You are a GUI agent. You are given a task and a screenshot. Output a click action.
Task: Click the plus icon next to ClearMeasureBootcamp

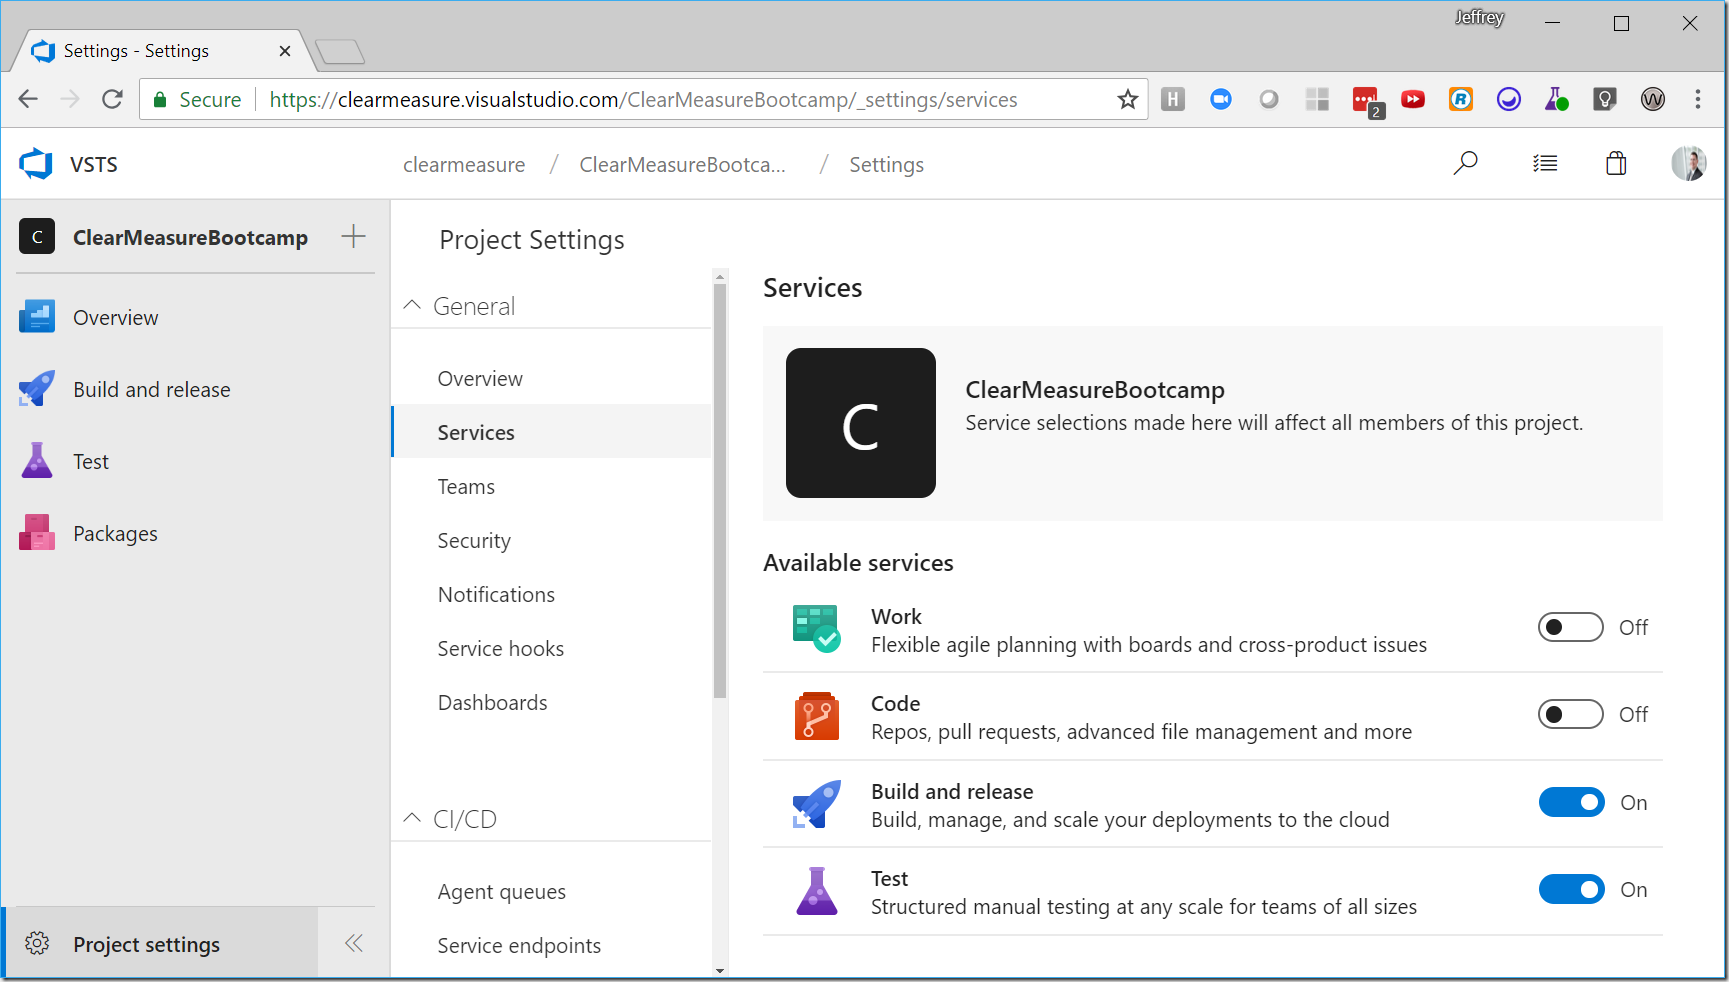tap(353, 237)
